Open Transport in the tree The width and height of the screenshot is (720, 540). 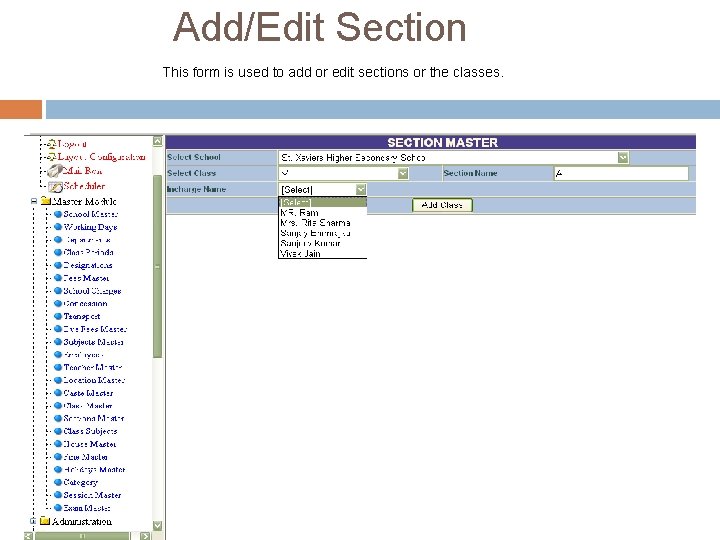(82, 316)
